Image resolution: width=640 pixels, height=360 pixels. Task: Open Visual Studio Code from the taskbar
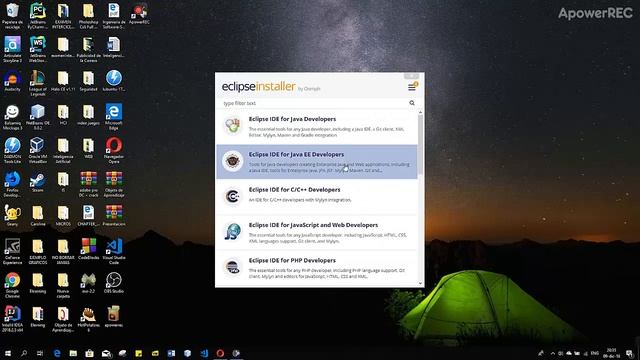204,353
